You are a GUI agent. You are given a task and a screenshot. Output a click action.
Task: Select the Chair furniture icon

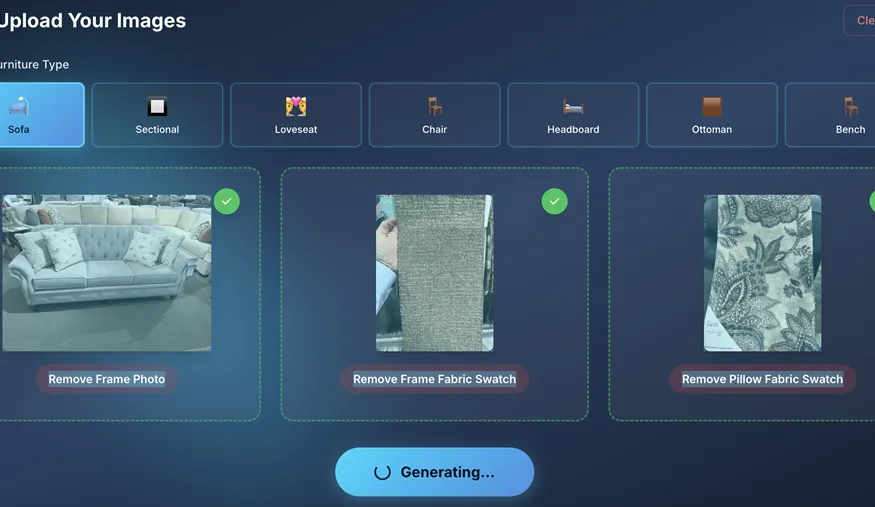(x=434, y=106)
